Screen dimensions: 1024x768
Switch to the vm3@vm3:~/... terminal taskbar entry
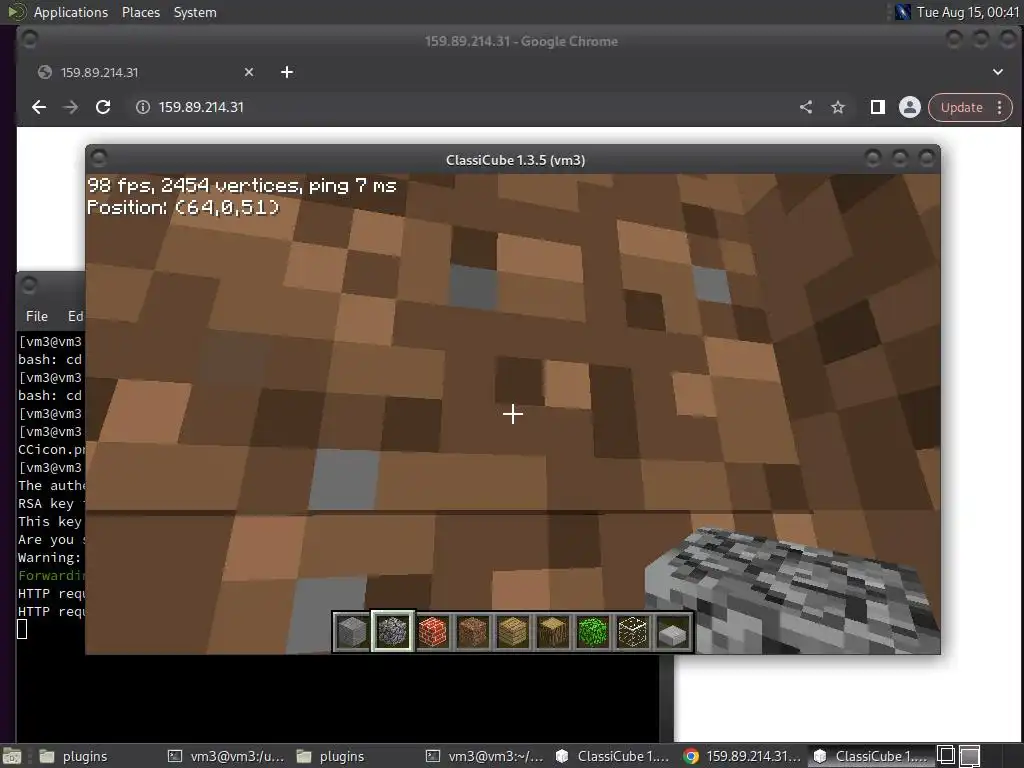[x=484, y=756]
